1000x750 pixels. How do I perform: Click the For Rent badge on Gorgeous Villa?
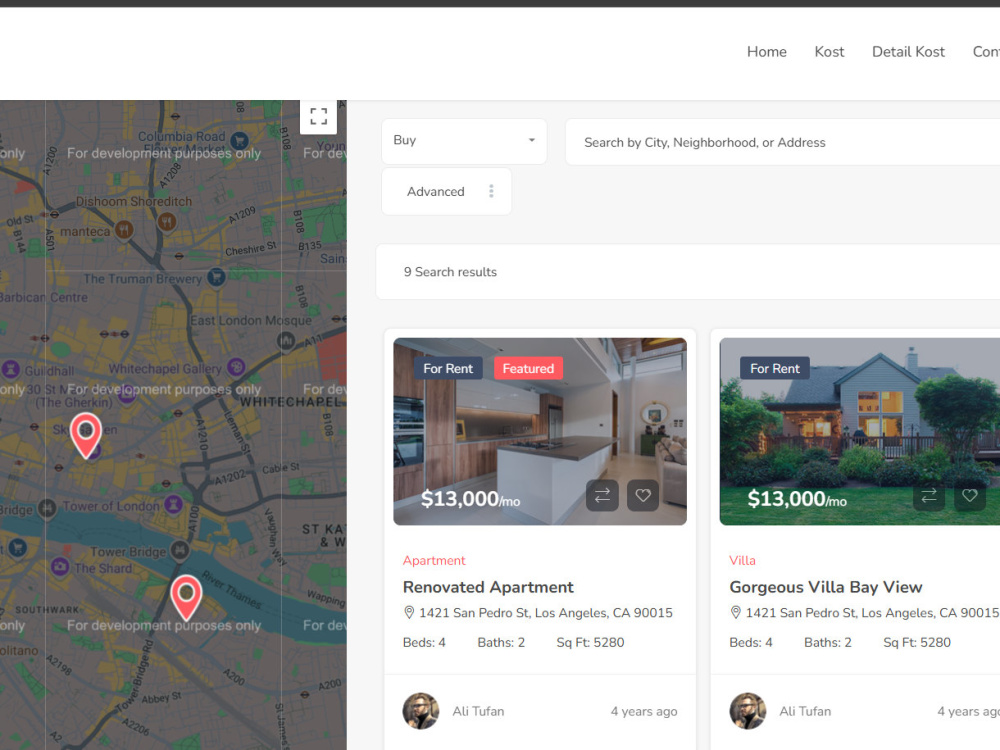point(774,369)
